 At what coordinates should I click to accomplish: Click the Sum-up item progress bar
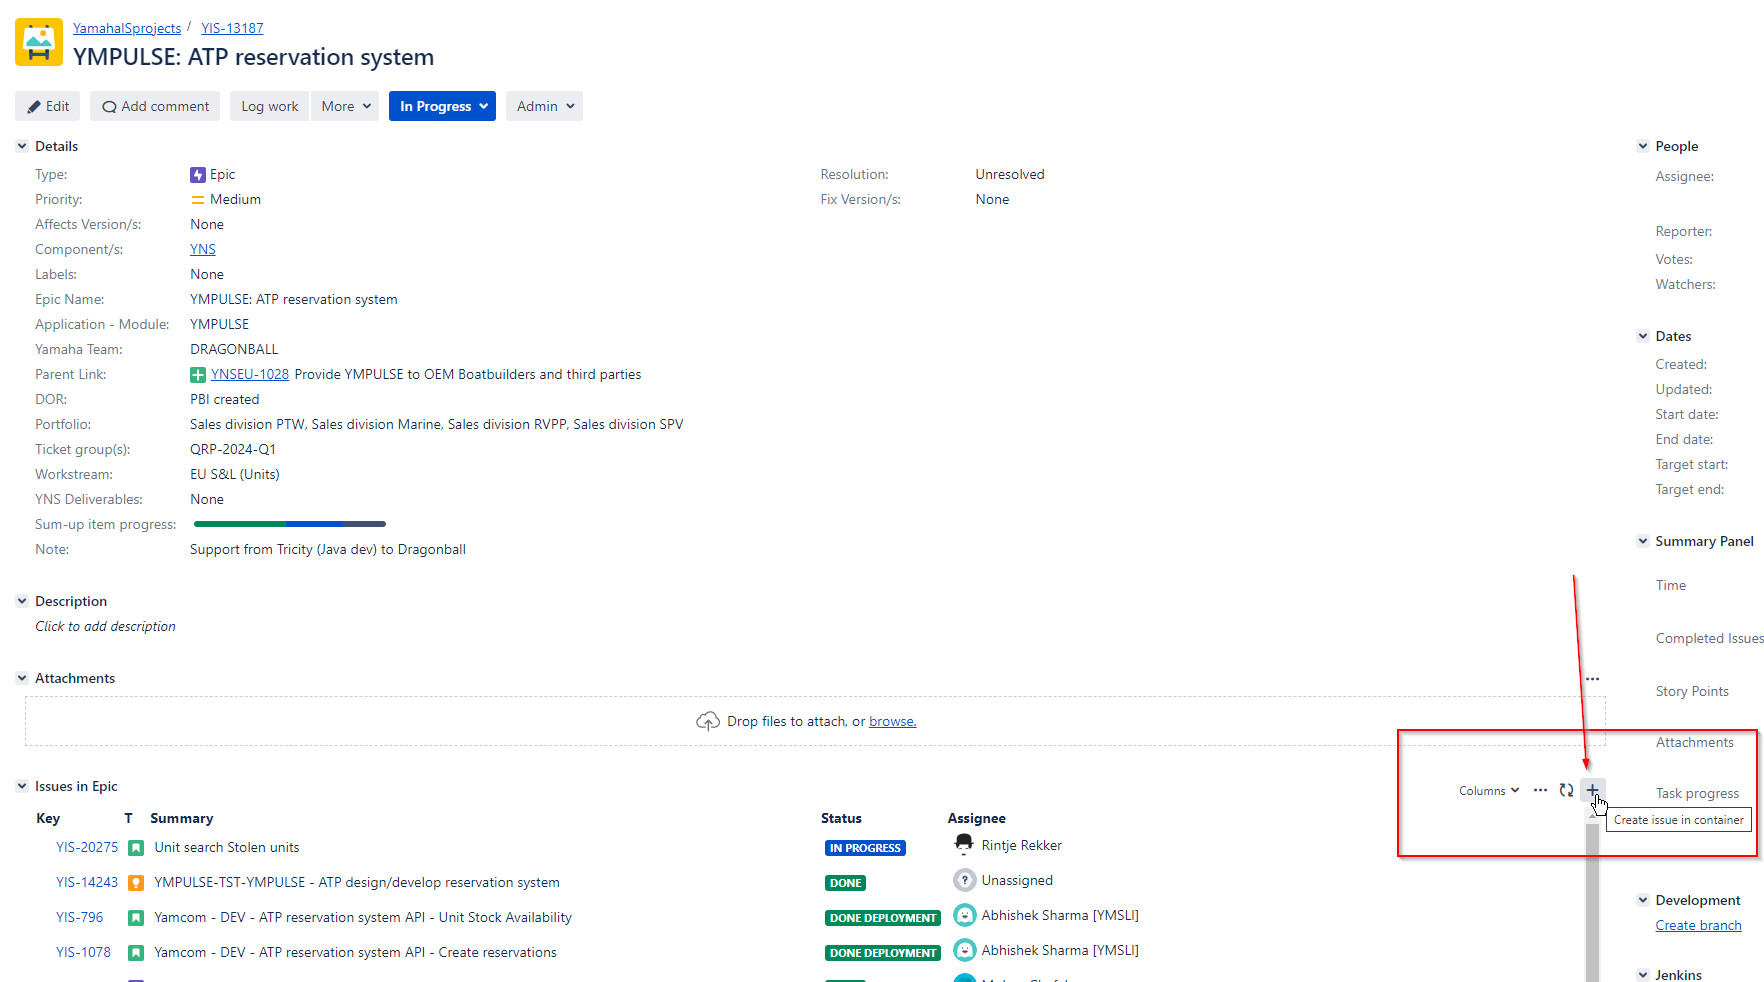pos(289,524)
